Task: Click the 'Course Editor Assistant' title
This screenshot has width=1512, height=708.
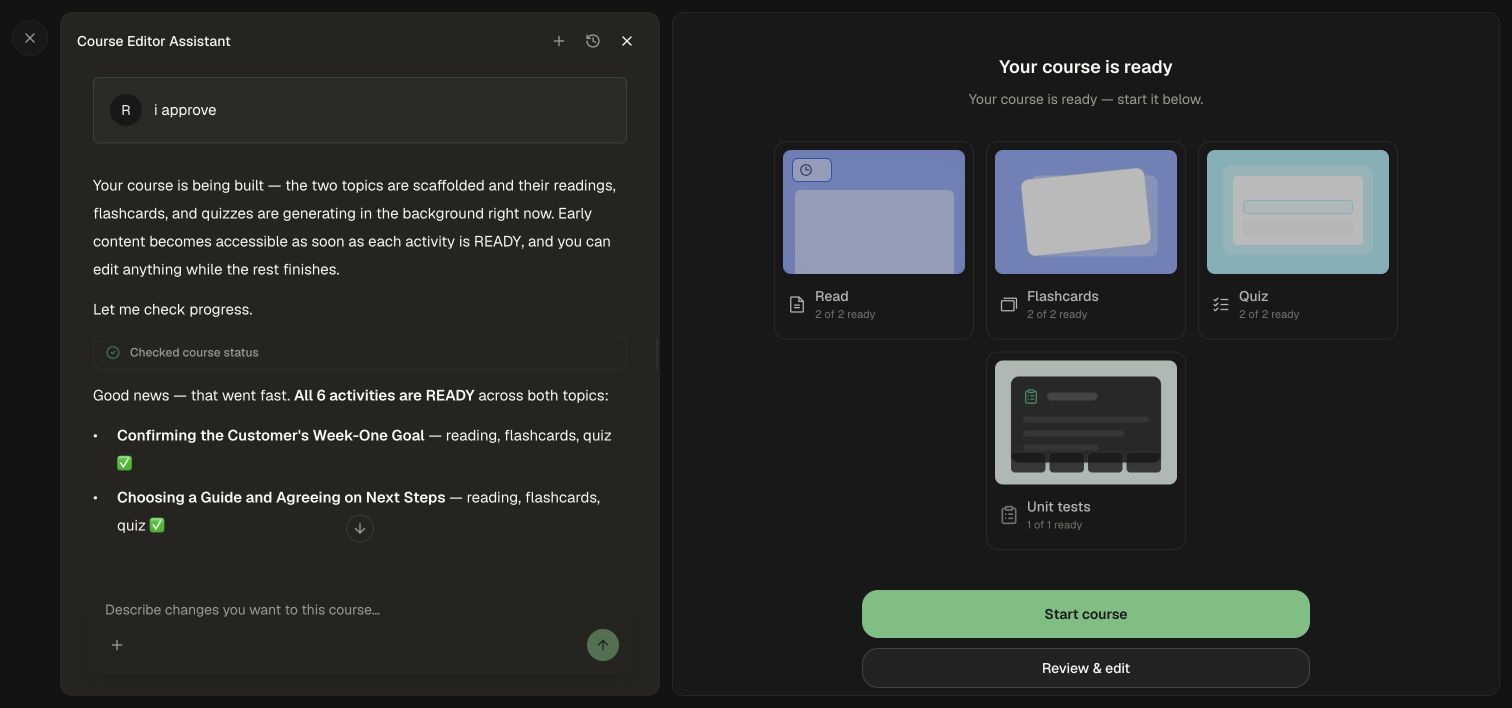Action: pos(154,41)
